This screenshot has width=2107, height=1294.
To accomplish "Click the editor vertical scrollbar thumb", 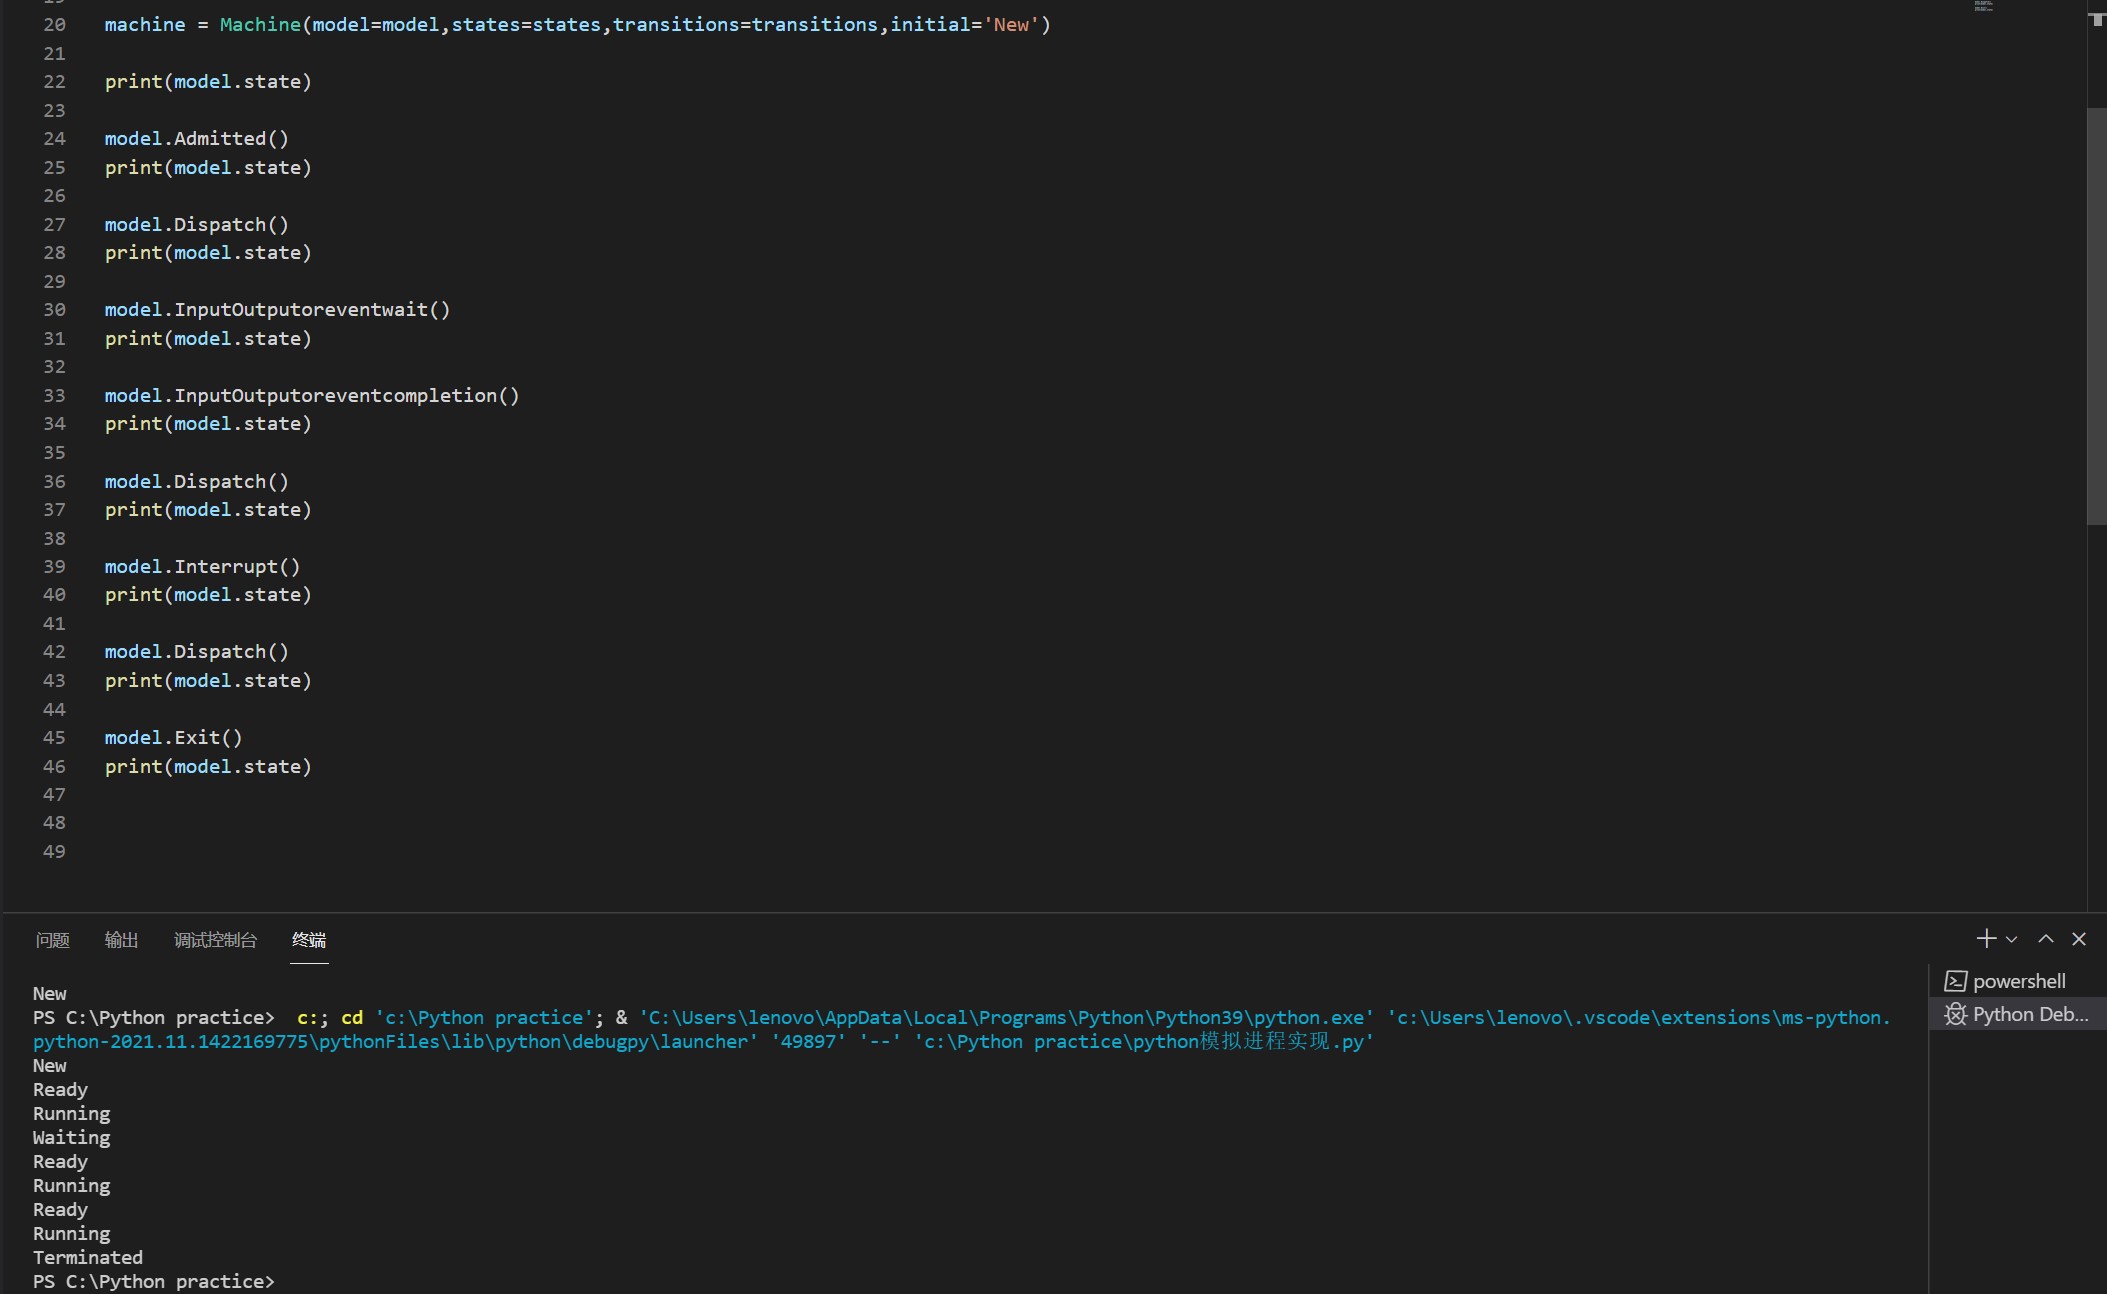I will click(x=2096, y=315).
